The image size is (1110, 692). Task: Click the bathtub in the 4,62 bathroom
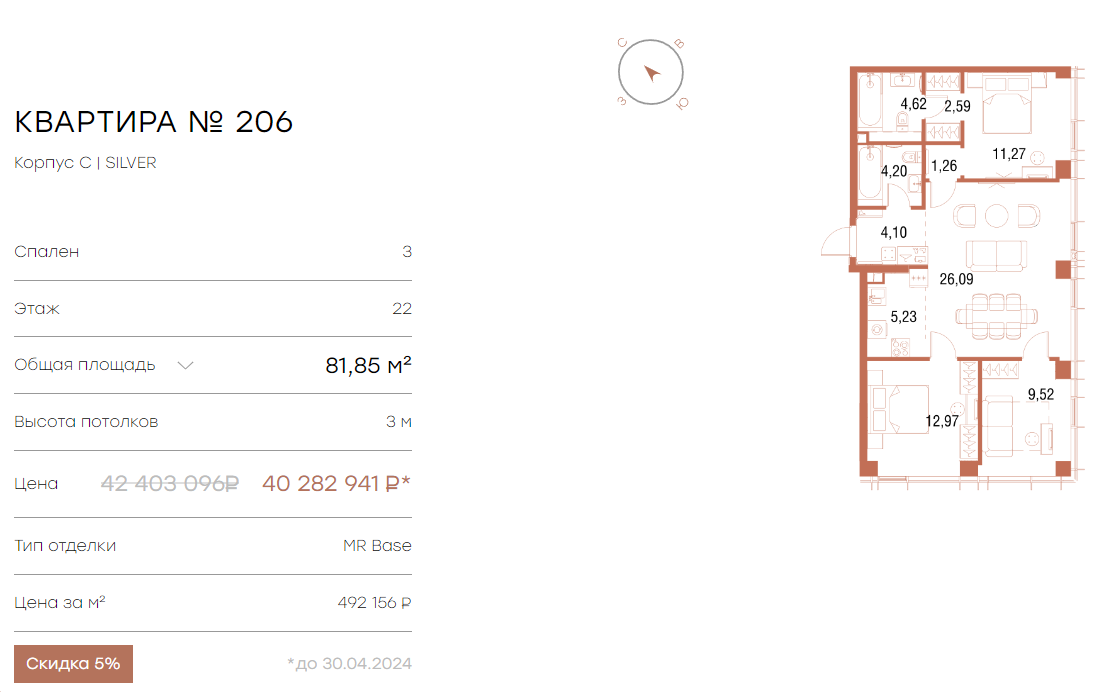coord(870,102)
